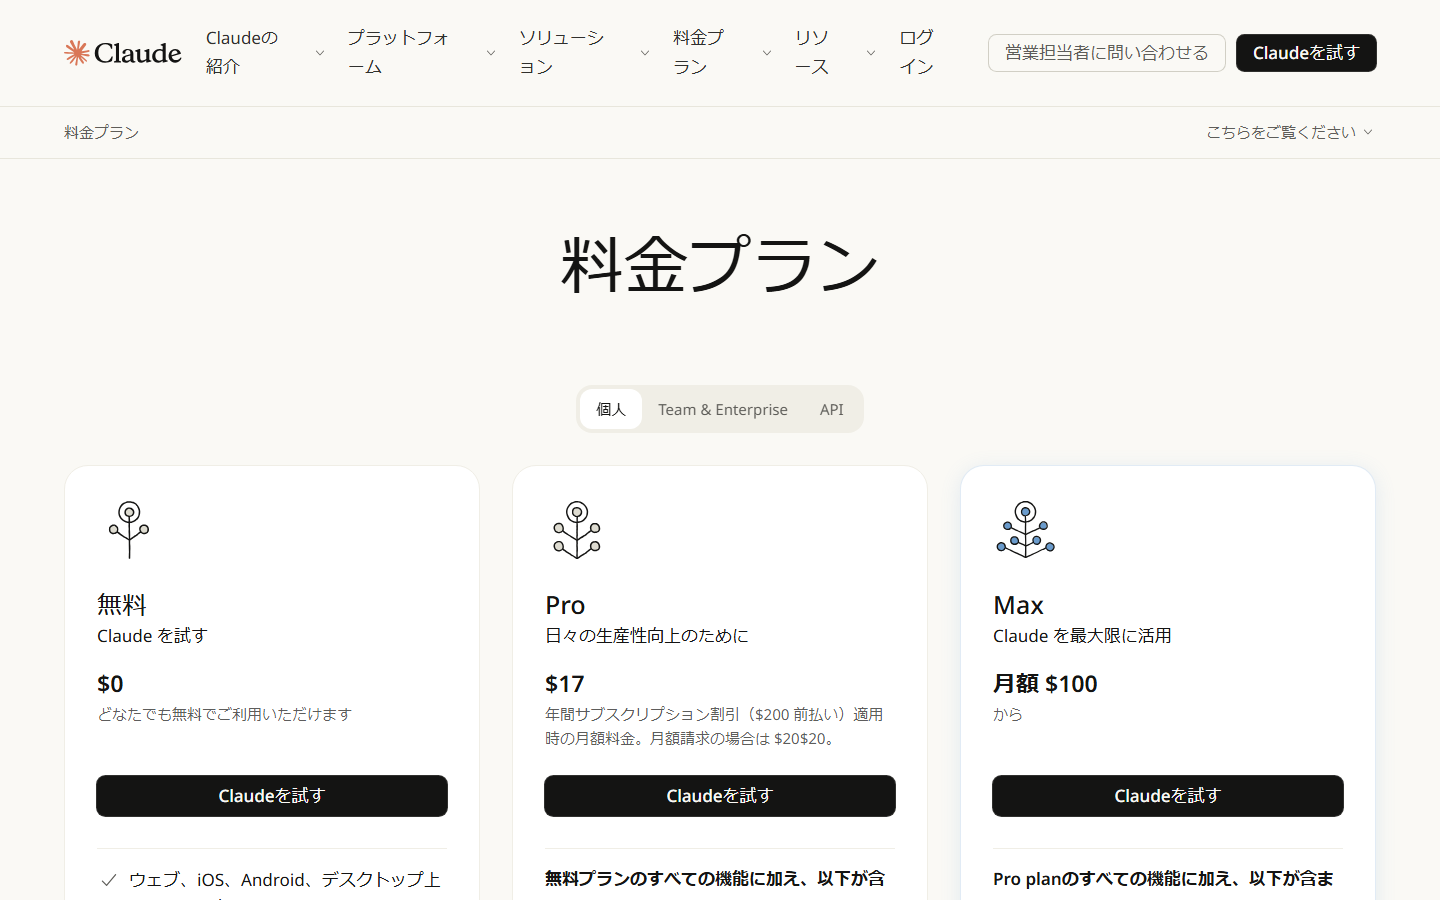
Task: Click Claudeを試す under the 無料 plan
Action: click(x=272, y=796)
